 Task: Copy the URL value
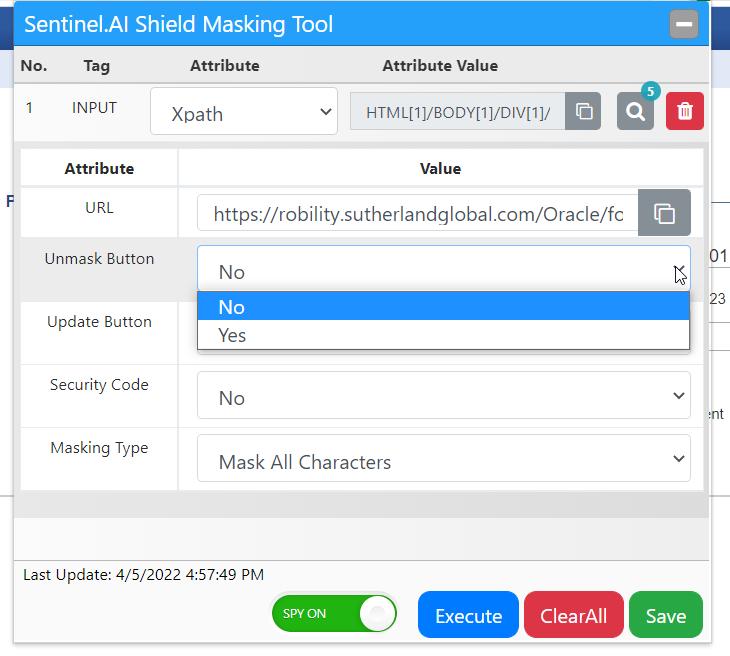pyautogui.click(x=664, y=213)
